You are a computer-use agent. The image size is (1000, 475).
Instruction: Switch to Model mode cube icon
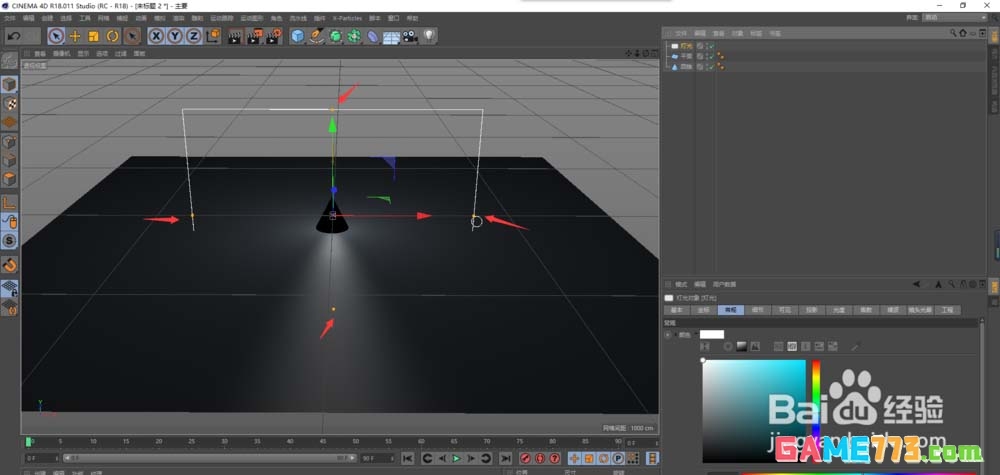click(9, 84)
